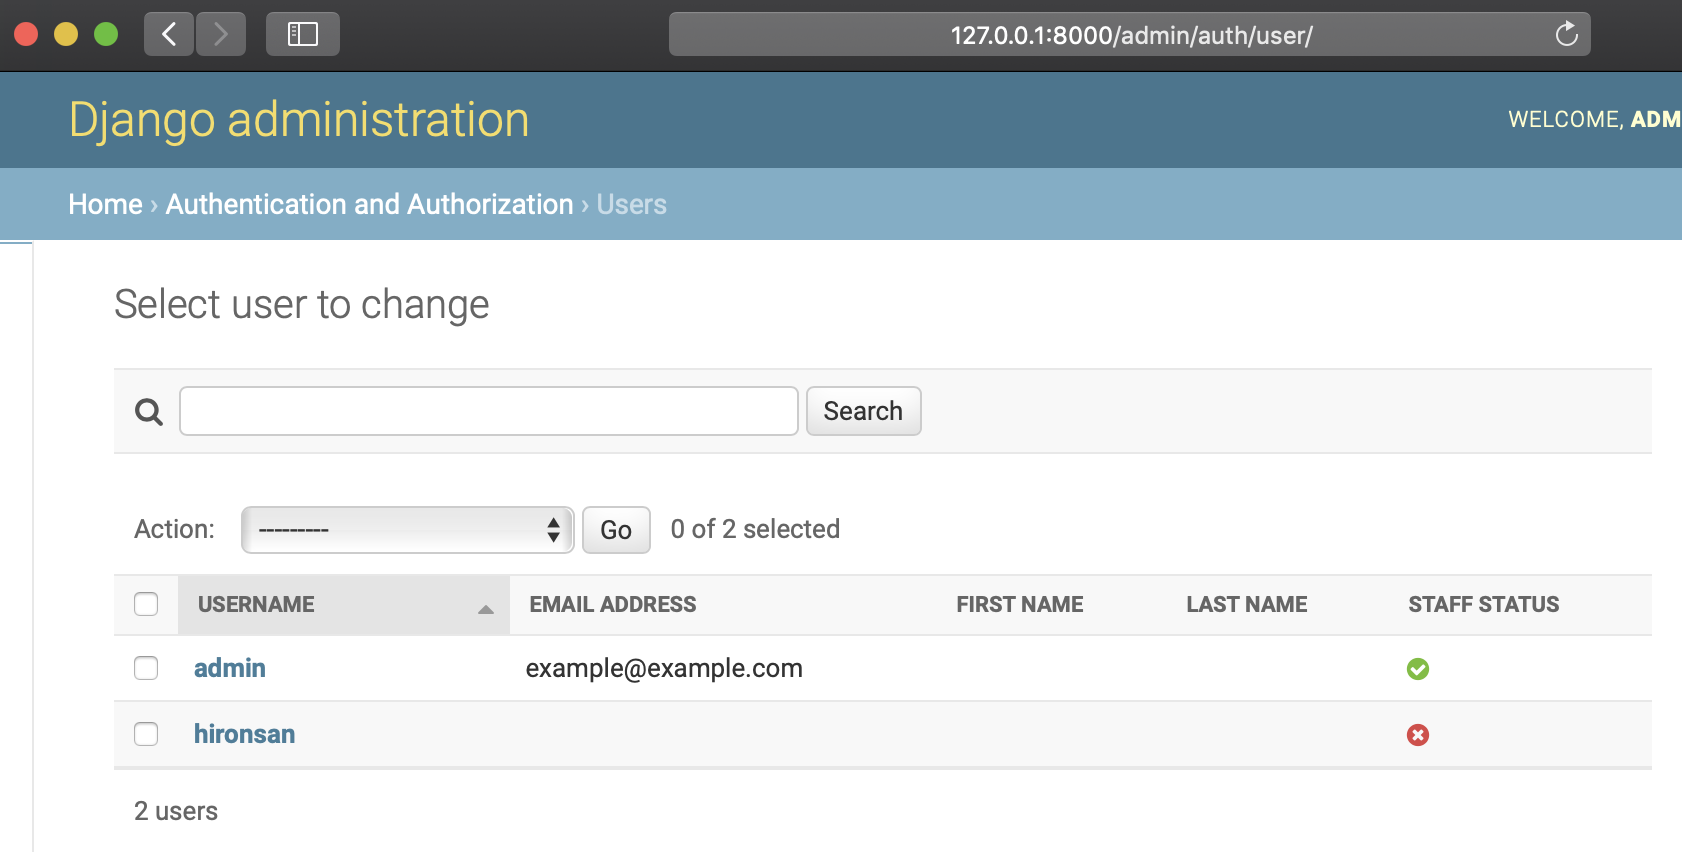Open the hironsan user link

244,734
